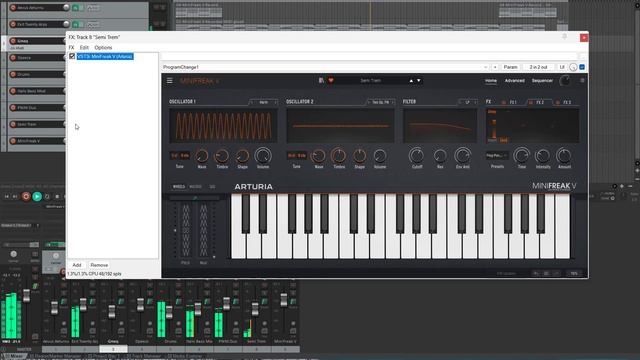Open the MiniFreak side panel settings icon
Image resolution: width=640 pixels, height=360 pixels.
582,80
